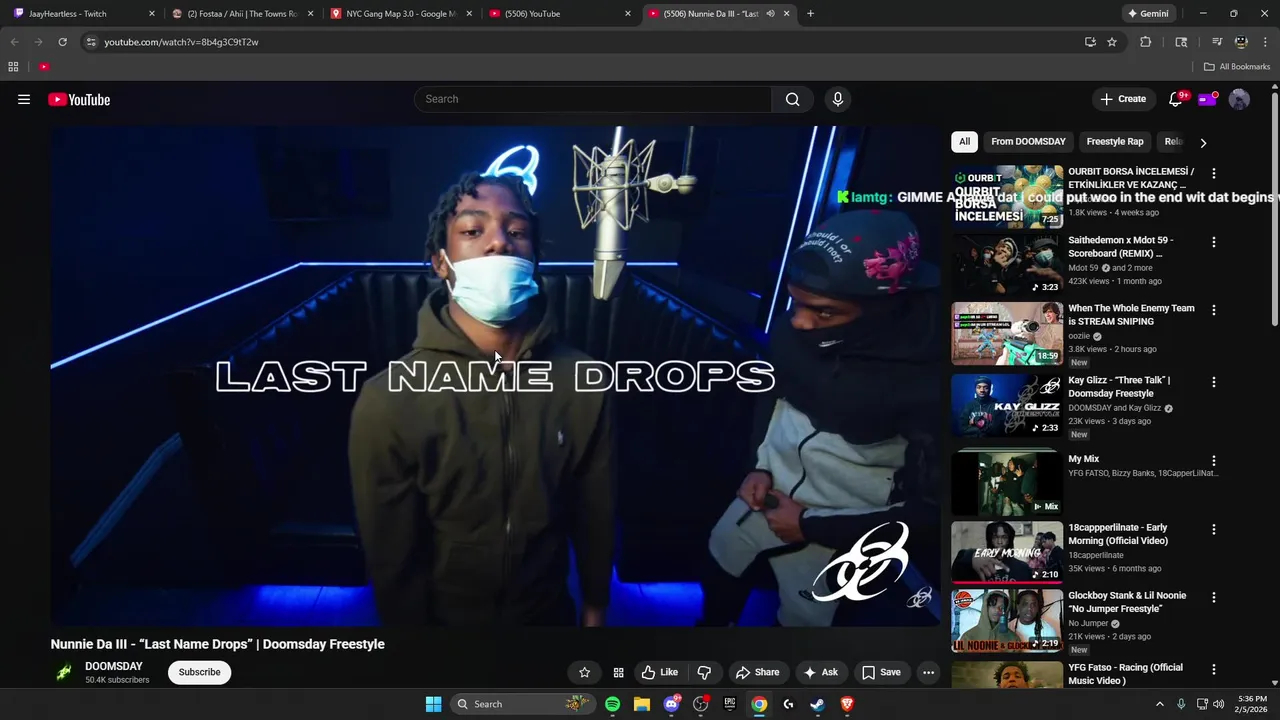Click install app icon in address bar
This screenshot has width=1280, height=720.
pyautogui.click(x=1090, y=42)
